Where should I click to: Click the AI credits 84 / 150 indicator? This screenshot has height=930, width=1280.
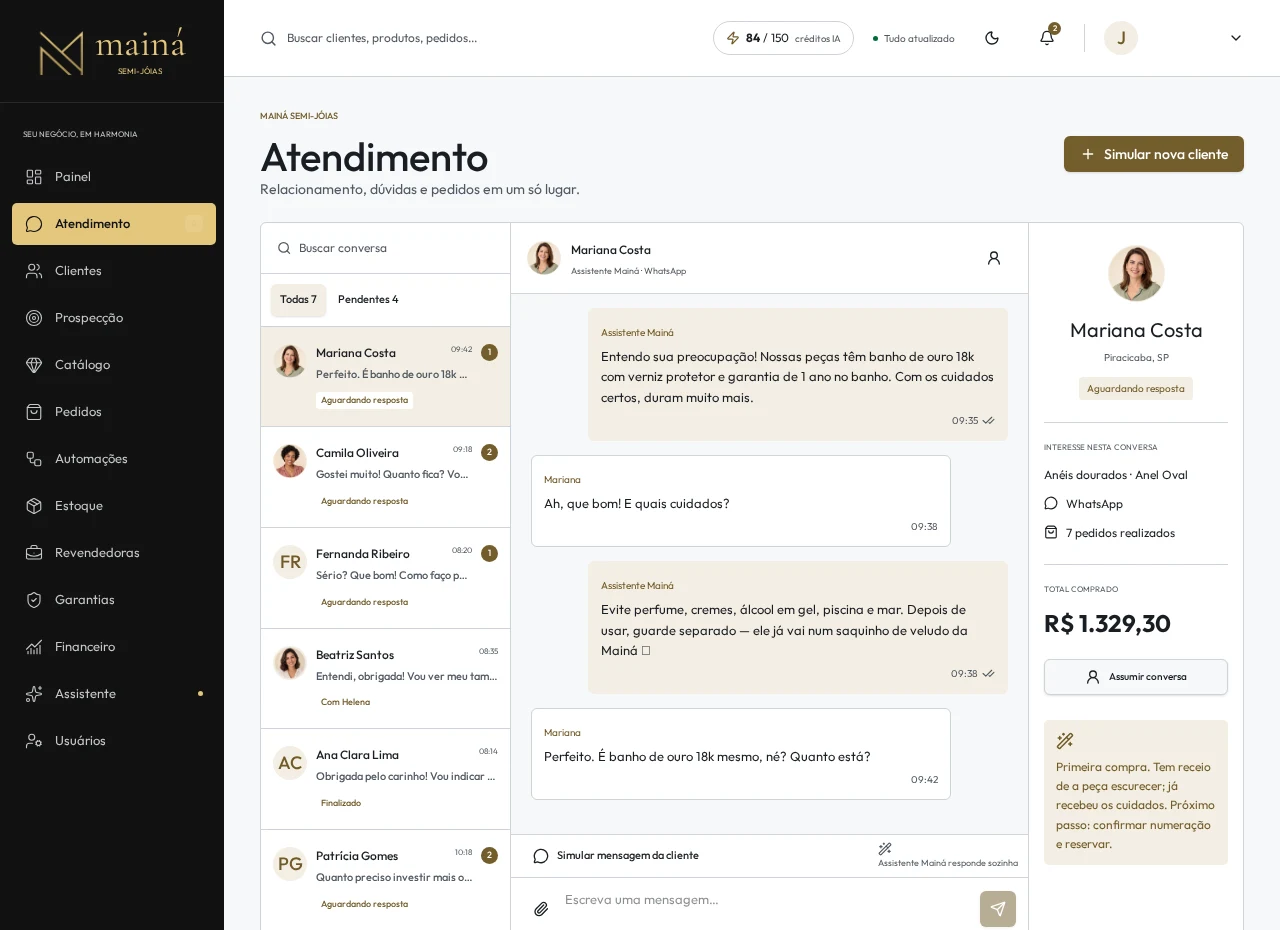(x=783, y=38)
